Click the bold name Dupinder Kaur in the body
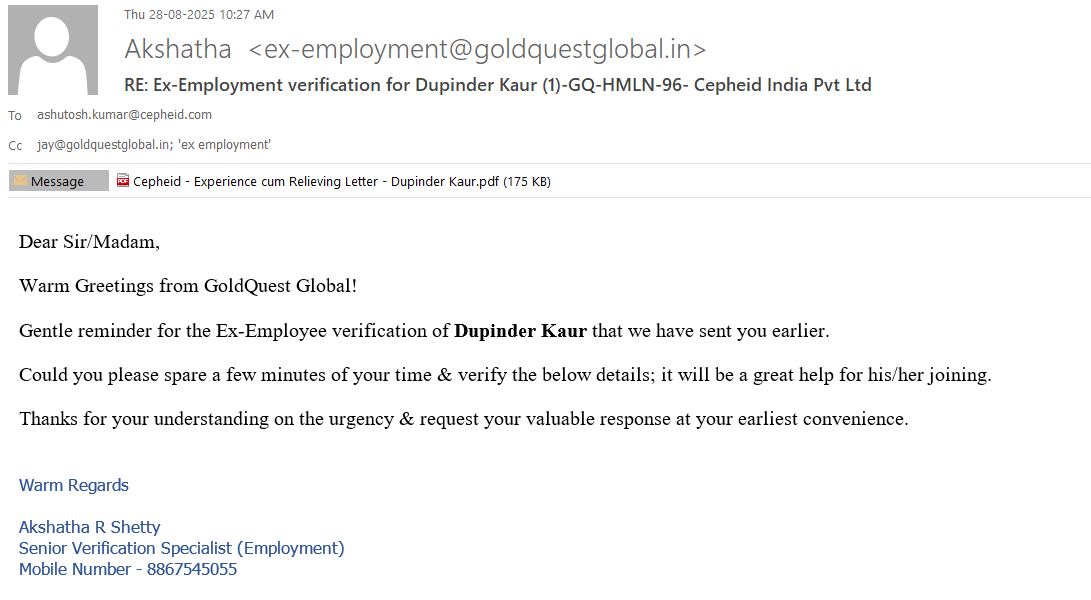The image size is (1091, 600). click(x=520, y=331)
